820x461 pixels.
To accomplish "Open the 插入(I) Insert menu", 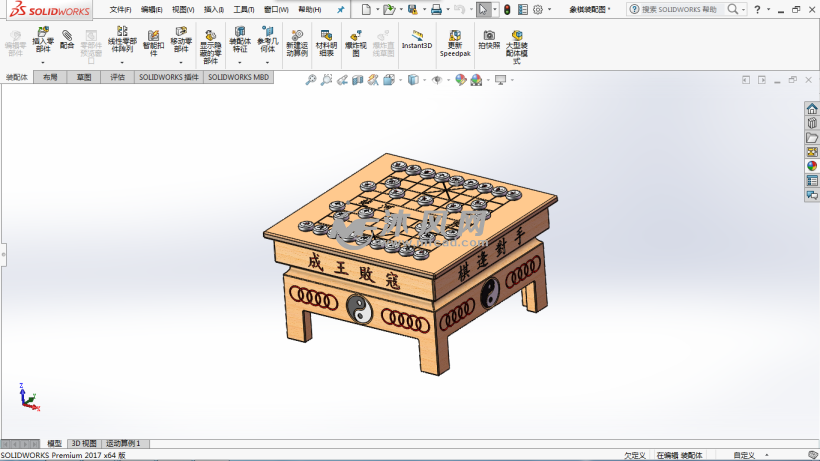I will point(214,9).
